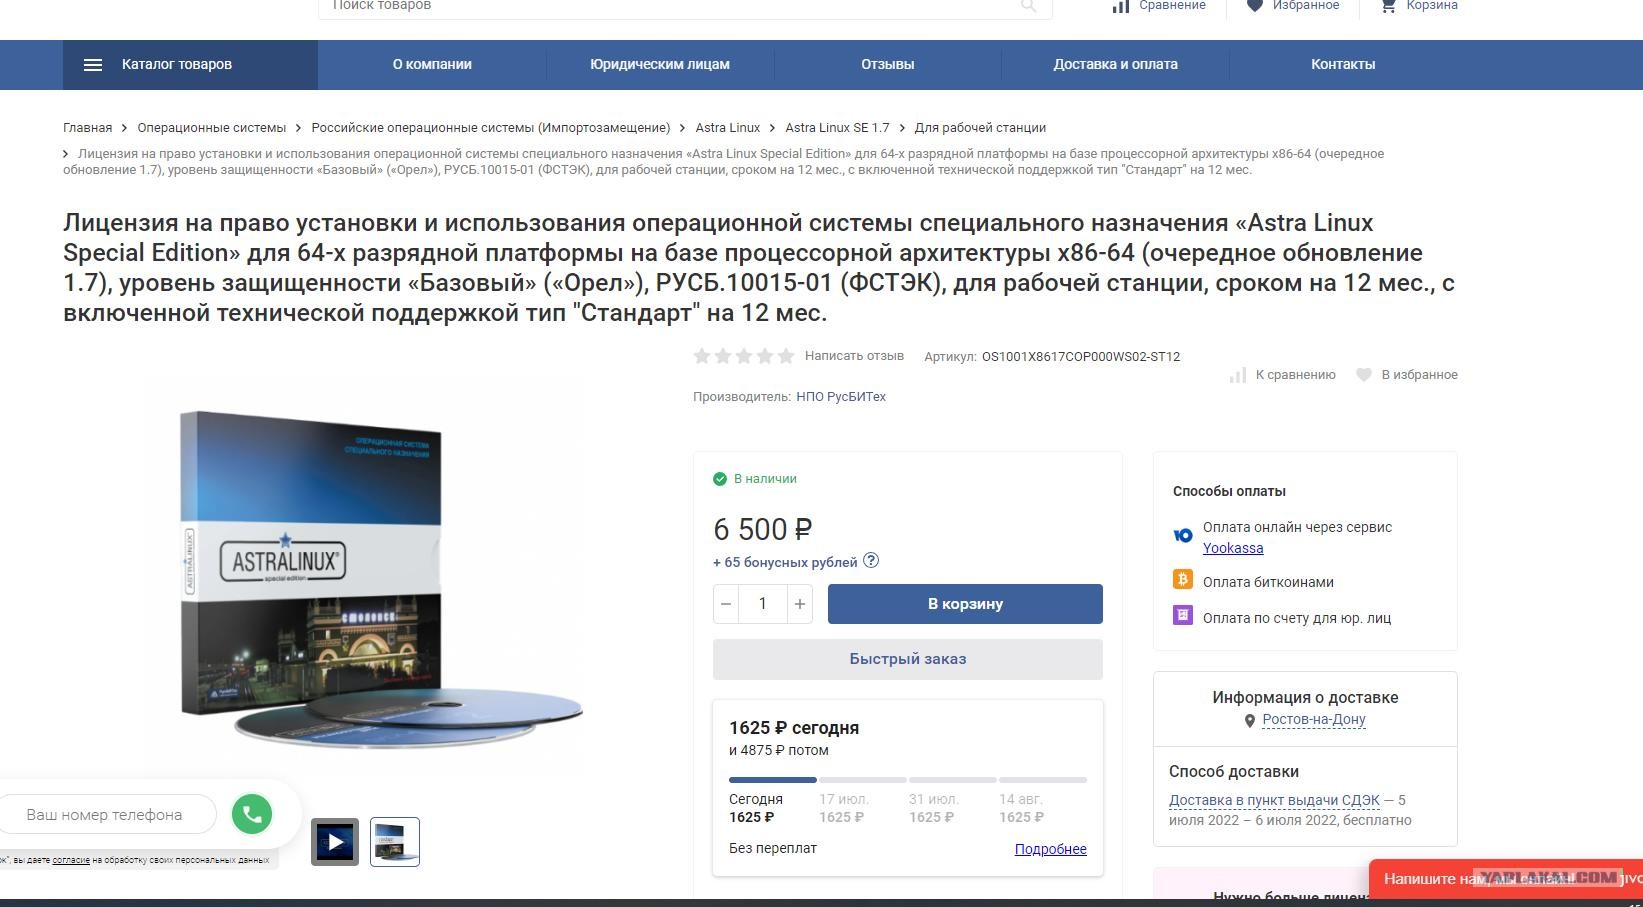Open the О компании menu item
The height and width of the screenshot is (907, 1643).
click(432, 65)
